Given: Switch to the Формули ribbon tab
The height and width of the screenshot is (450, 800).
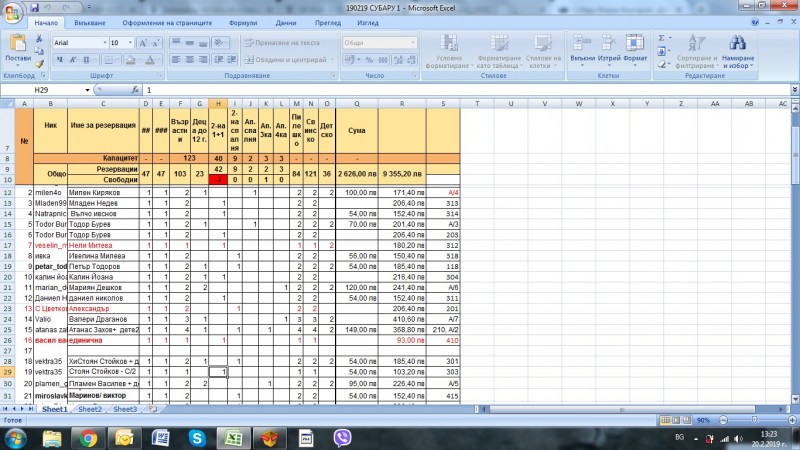Looking at the screenshot, I should pos(243,23).
